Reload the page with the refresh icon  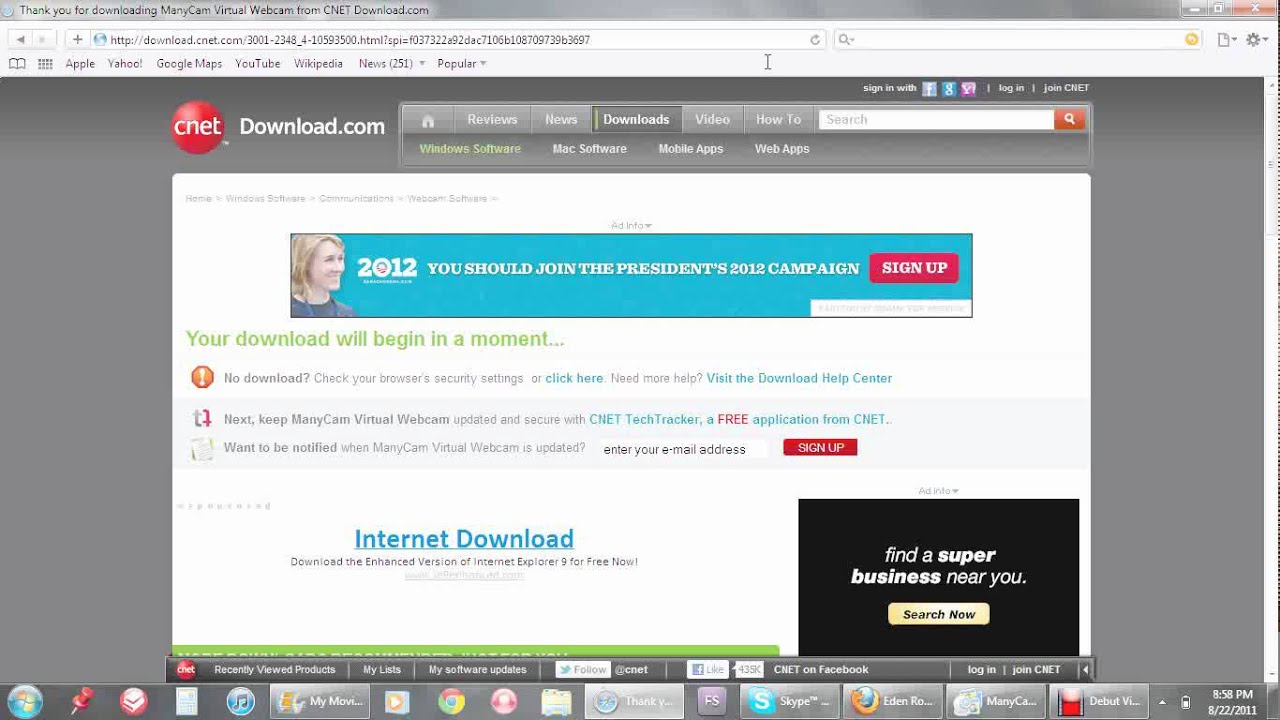(x=815, y=39)
